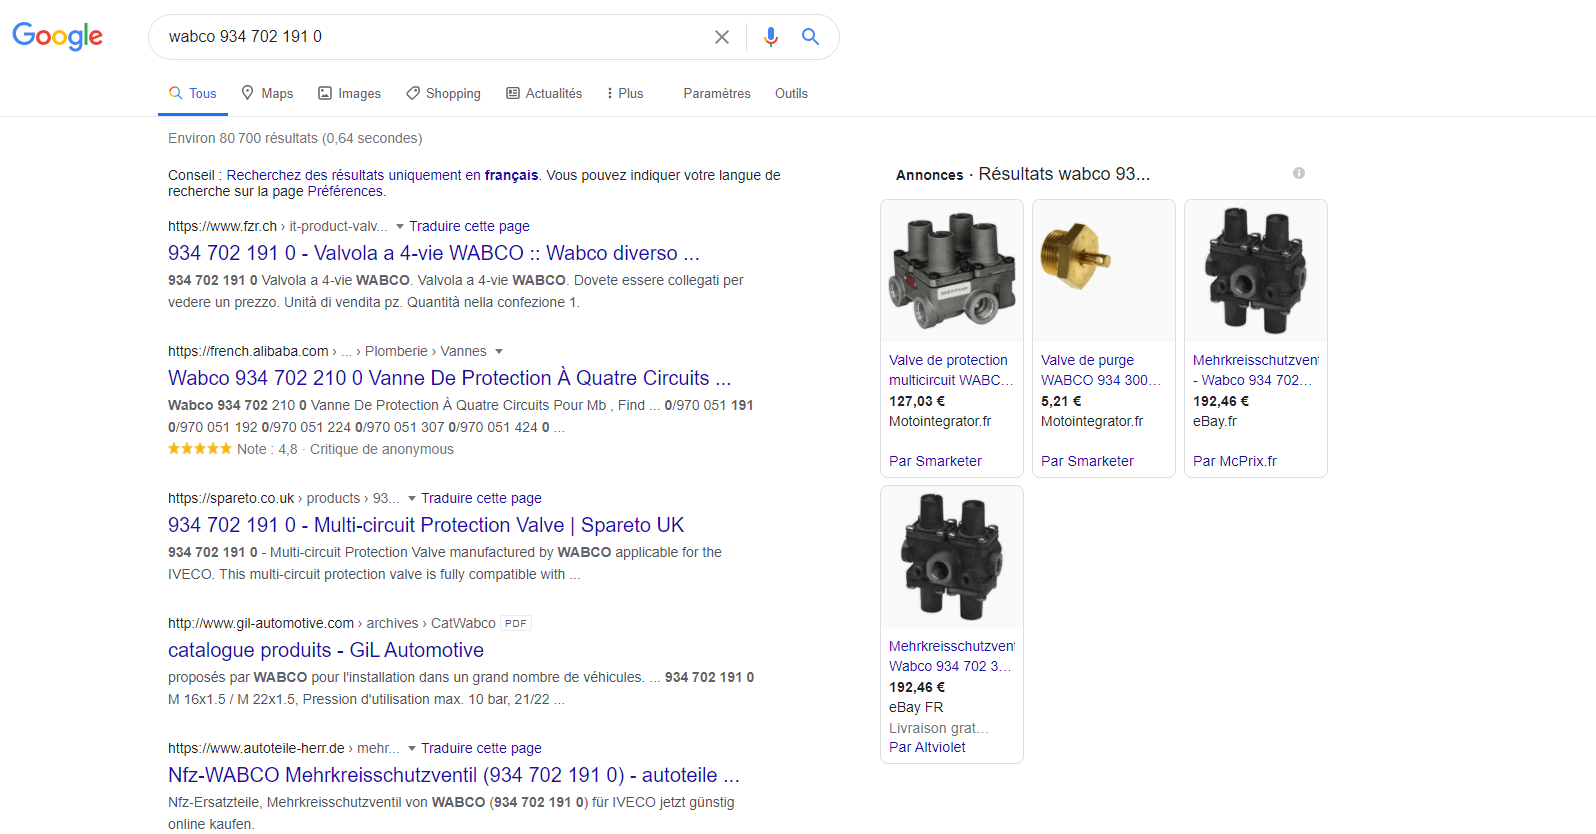This screenshot has width=1596, height=834.
Task: Open the brass purge valve product image
Action: [1103, 271]
